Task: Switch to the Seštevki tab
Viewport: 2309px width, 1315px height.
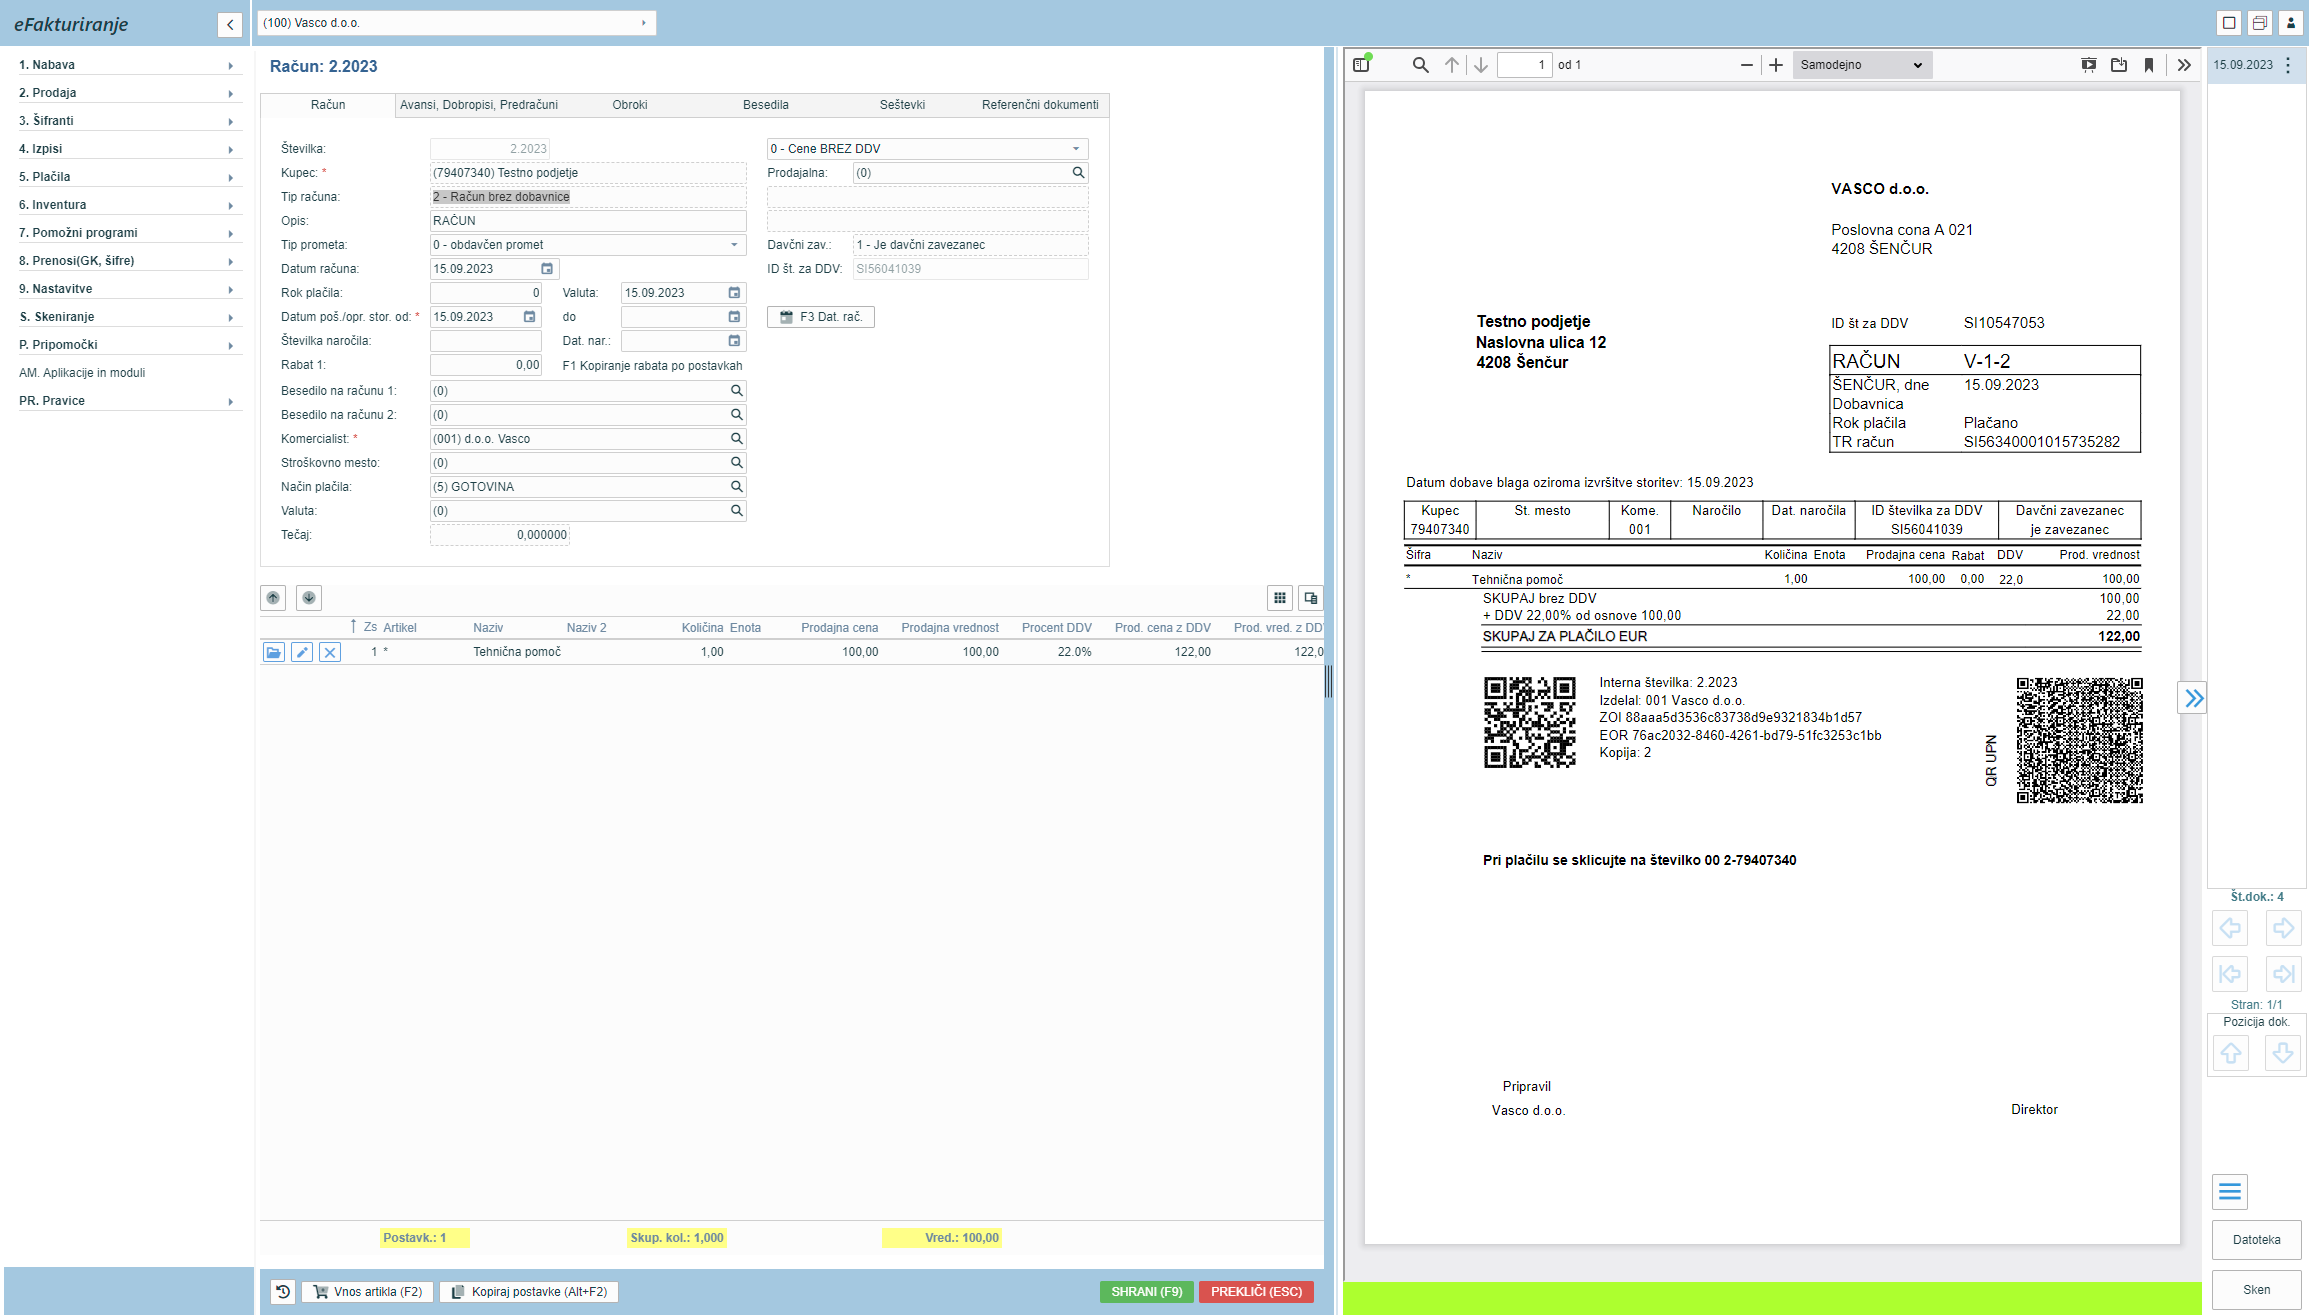Action: [902, 105]
